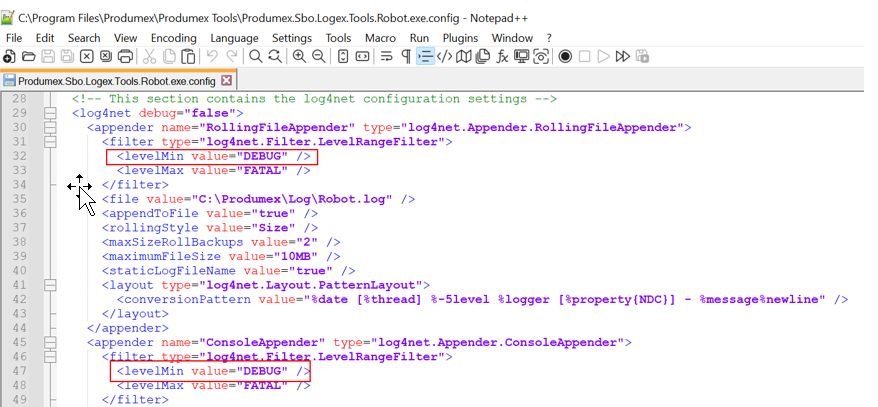Open the Edit menu
878x407 pixels.
(45, 38)
